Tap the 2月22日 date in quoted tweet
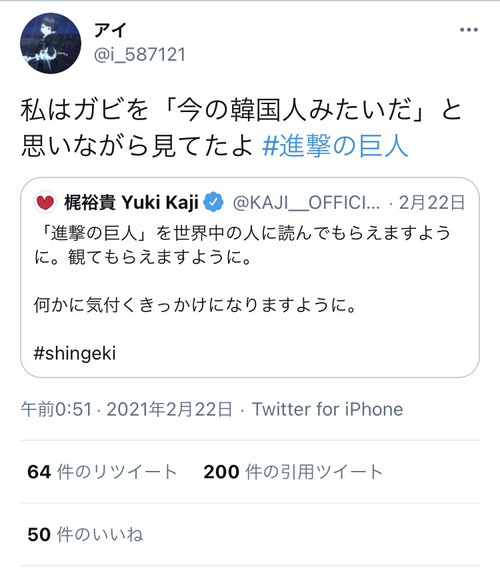This screenshot has width=500, height=569. tap(431, 202)
